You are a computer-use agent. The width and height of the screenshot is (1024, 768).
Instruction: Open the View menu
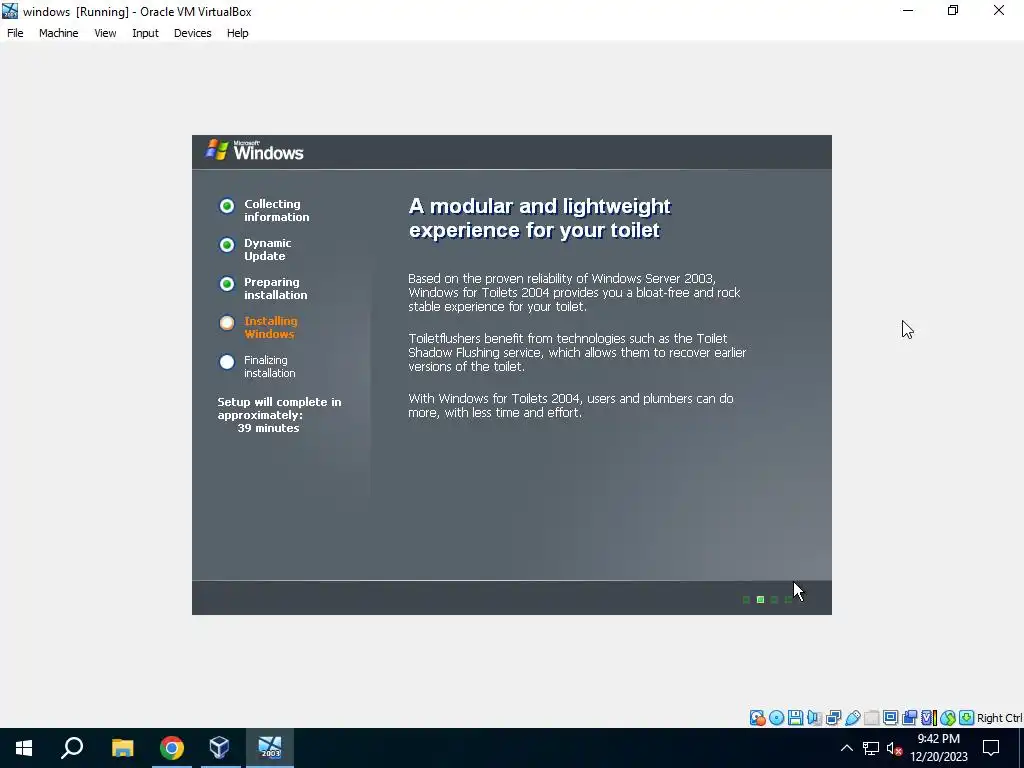coord(105,33)
